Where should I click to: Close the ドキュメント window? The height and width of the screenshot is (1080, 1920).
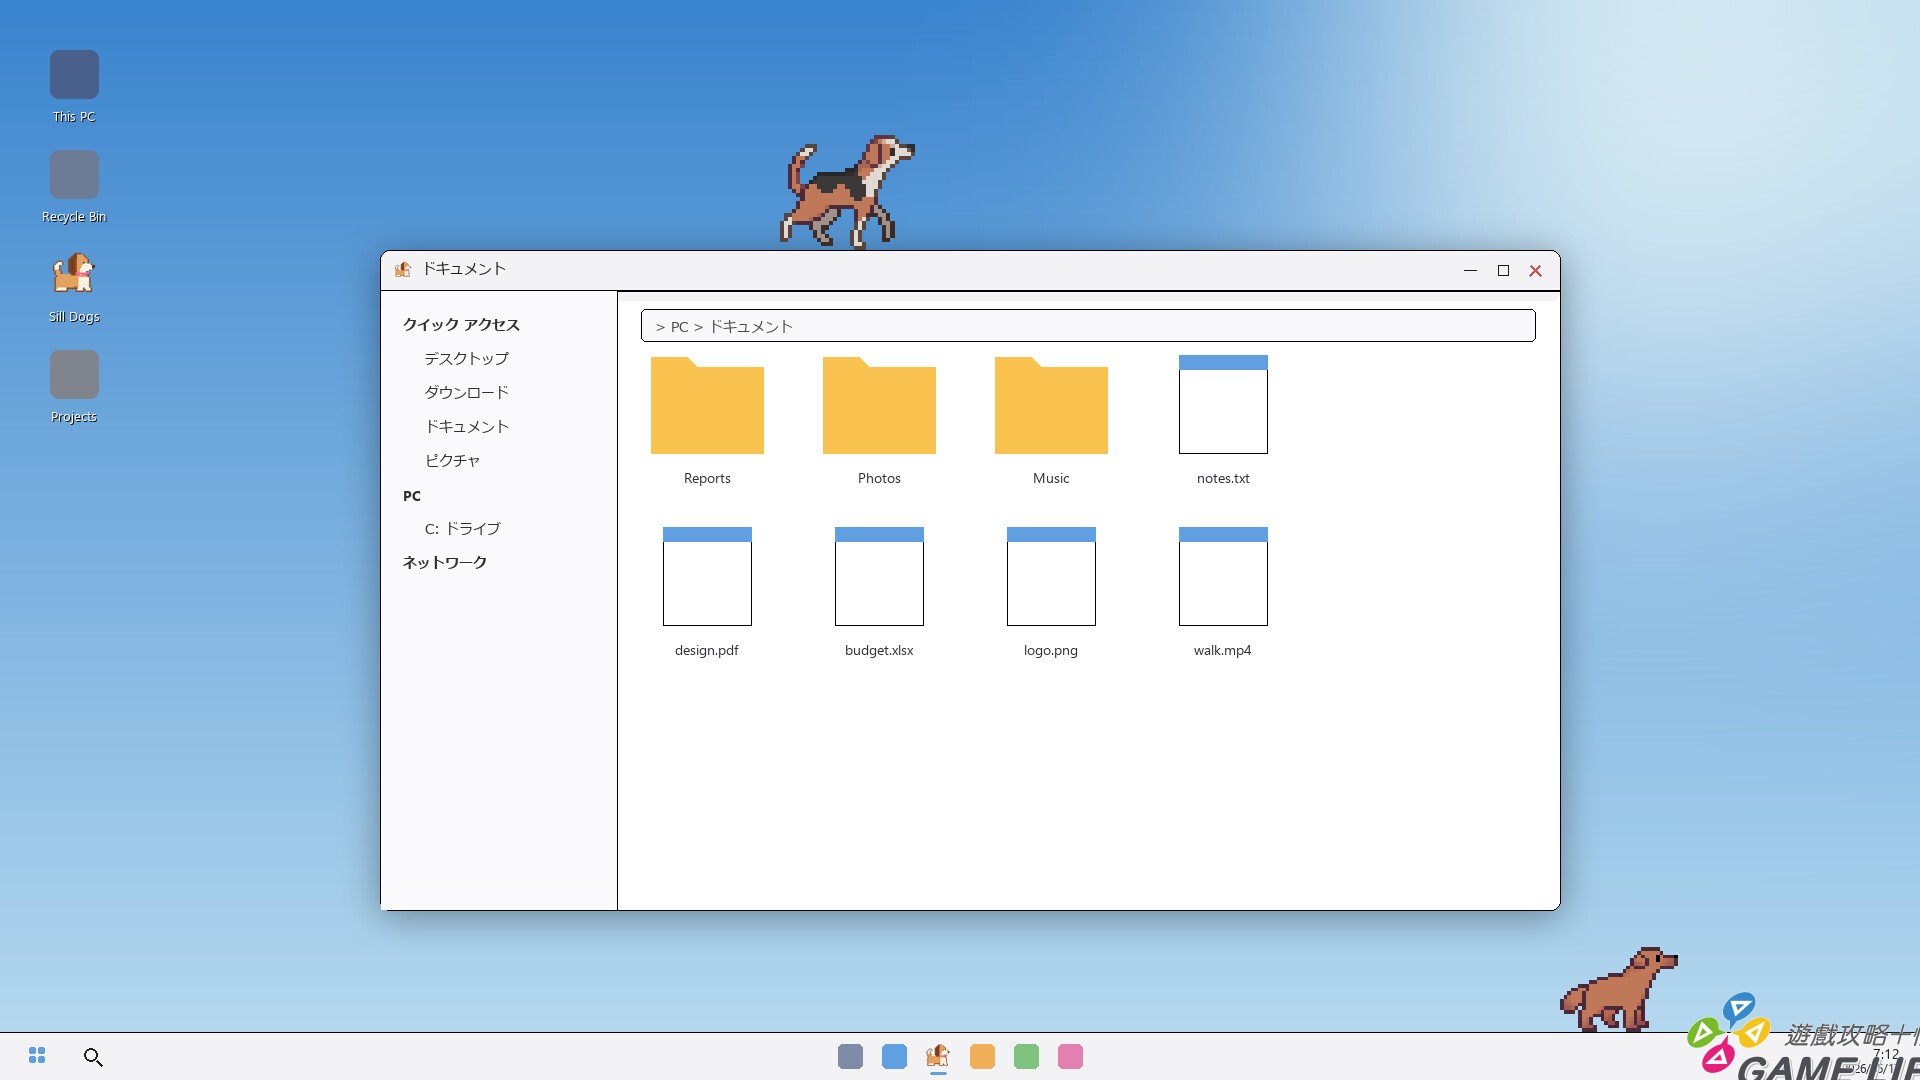(1536, 270)
